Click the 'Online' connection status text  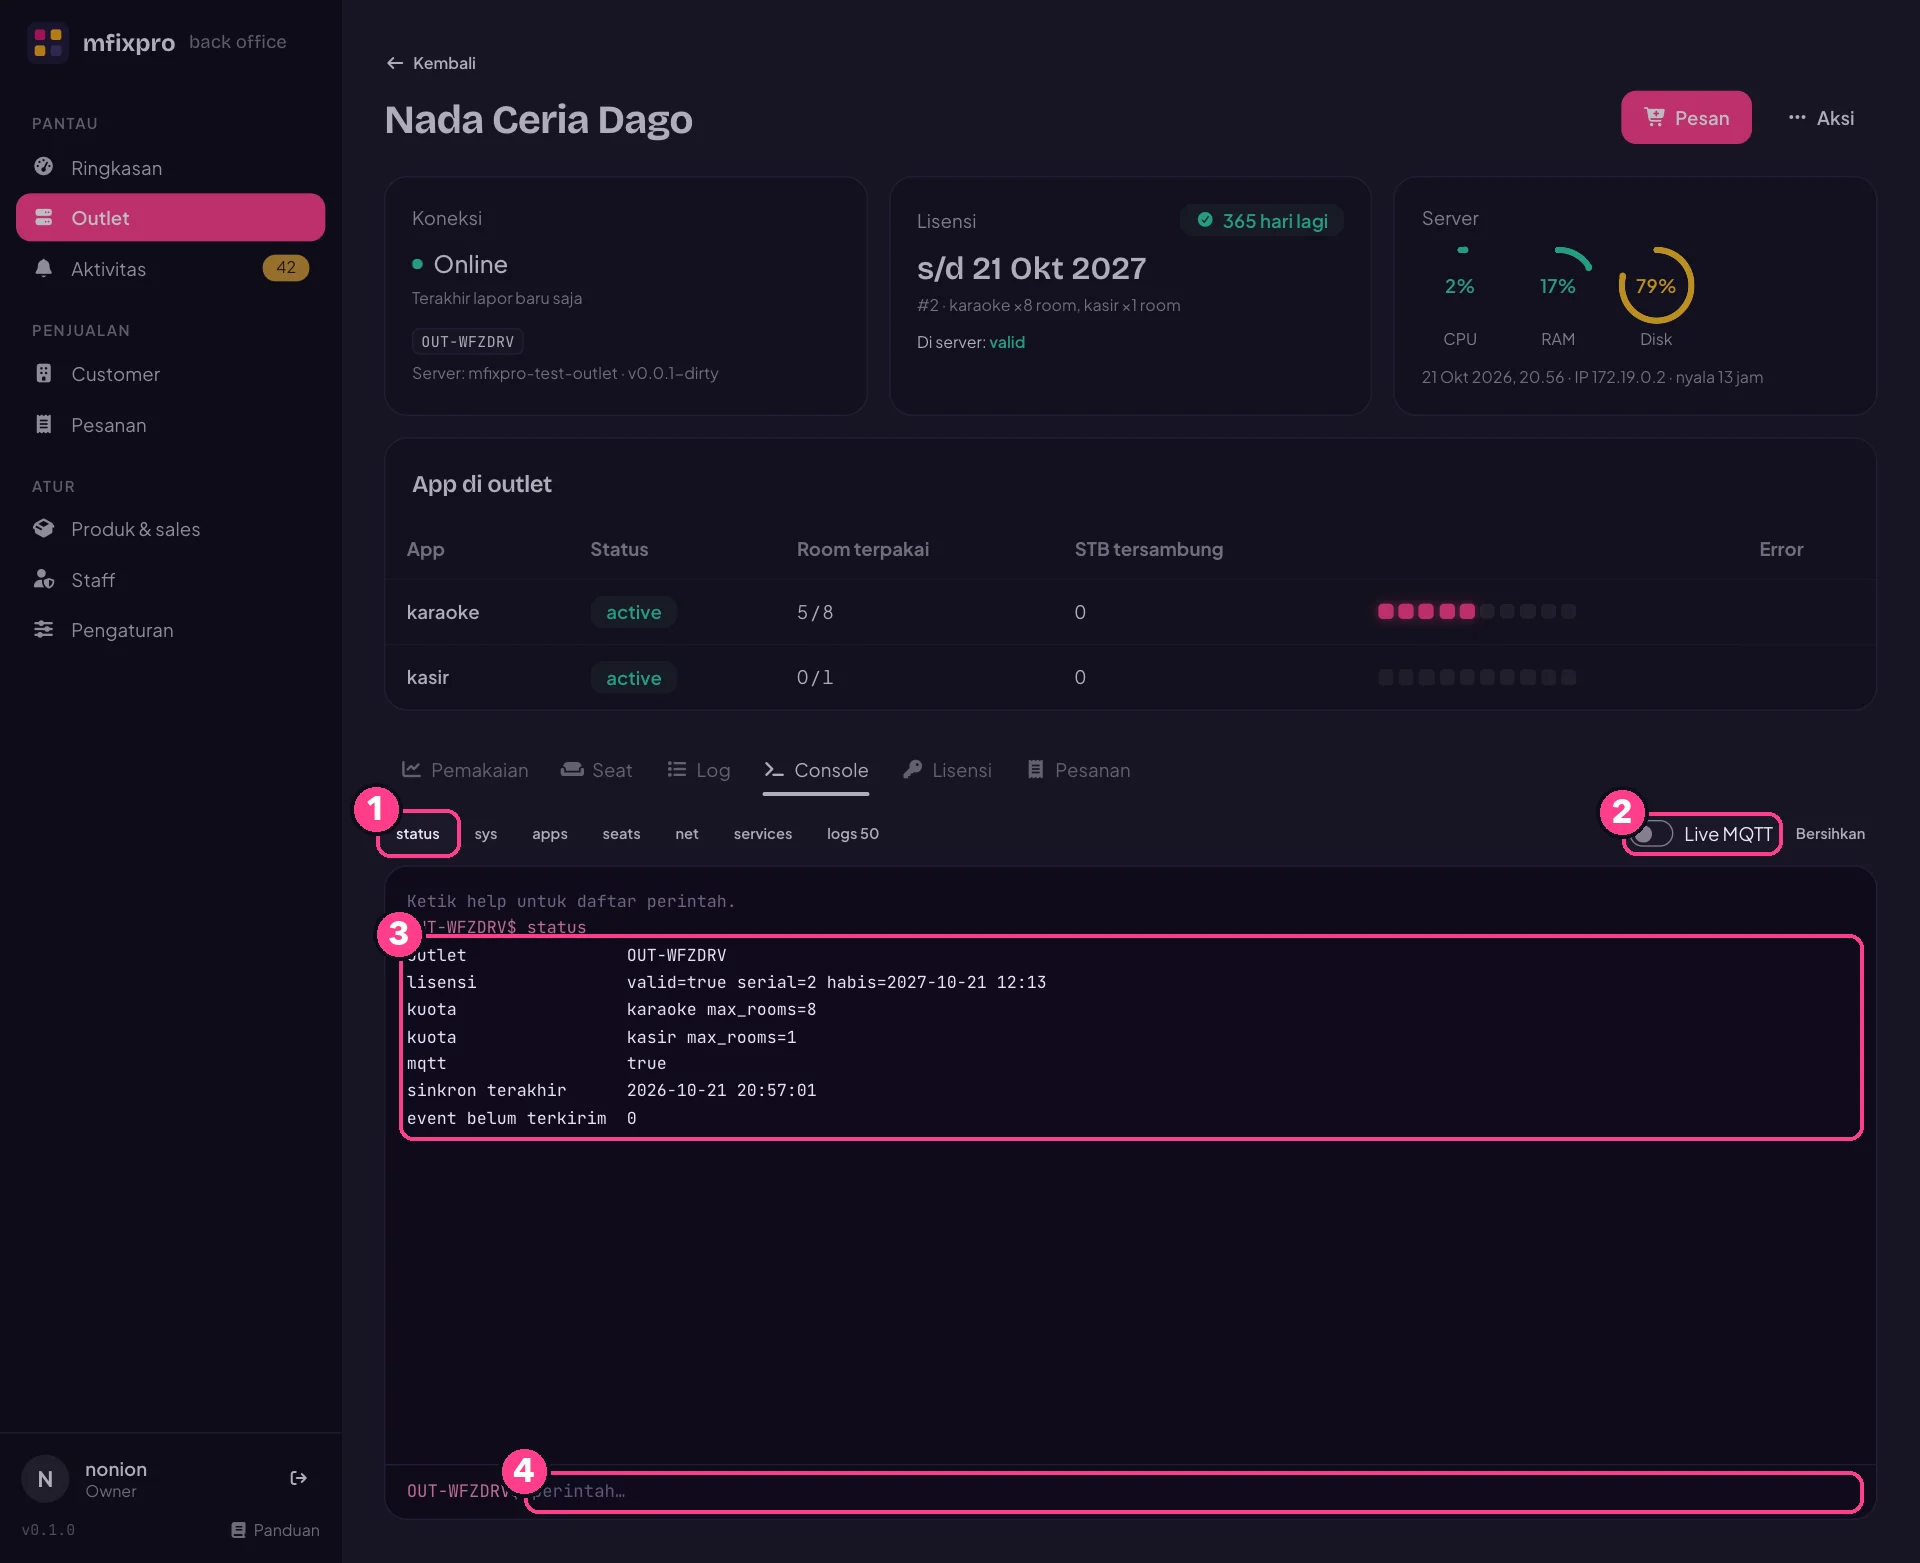point(471,264)
